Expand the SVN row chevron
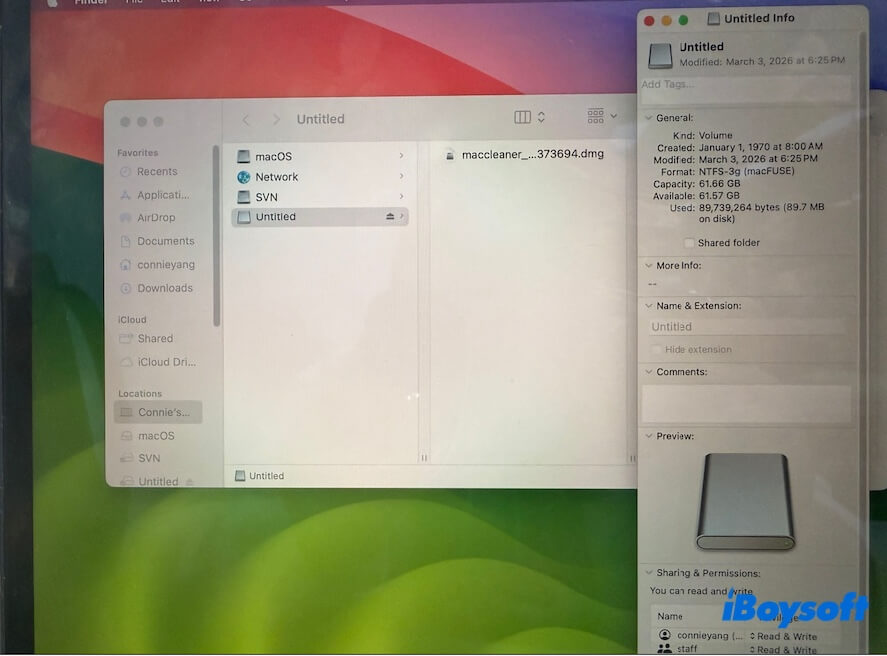 point(402,196)
